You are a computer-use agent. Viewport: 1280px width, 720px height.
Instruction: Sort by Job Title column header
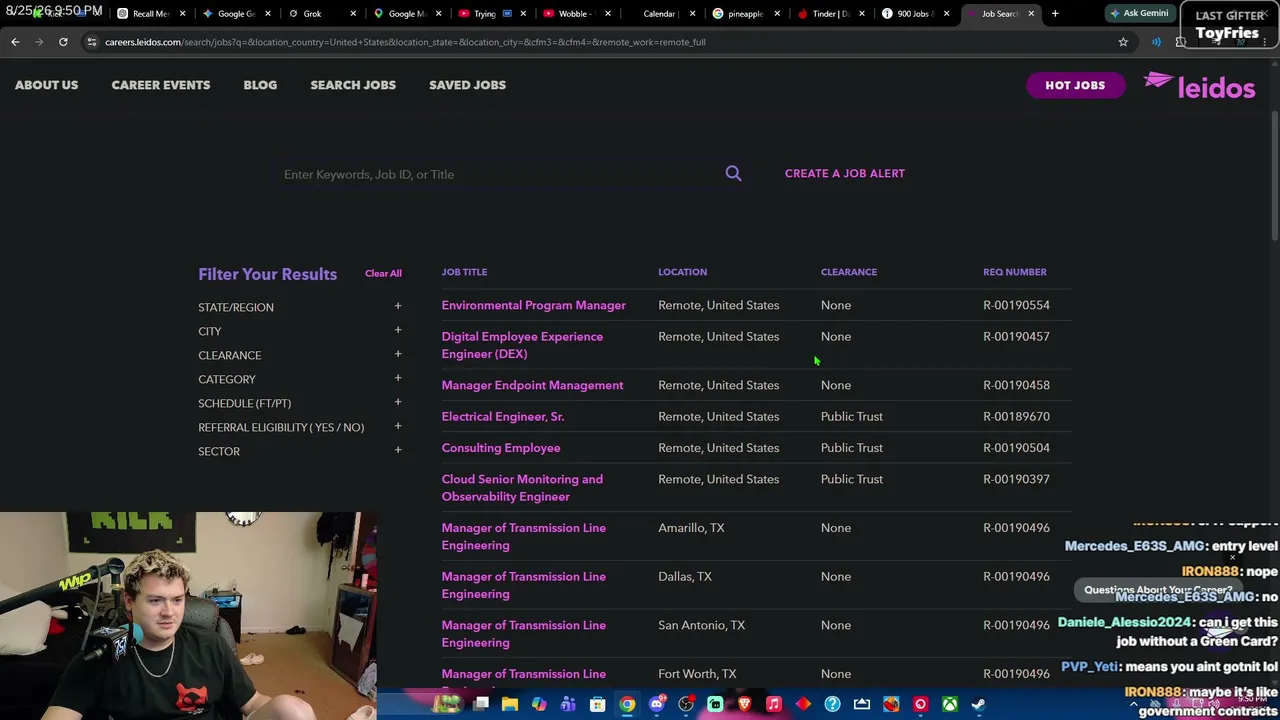464,272
